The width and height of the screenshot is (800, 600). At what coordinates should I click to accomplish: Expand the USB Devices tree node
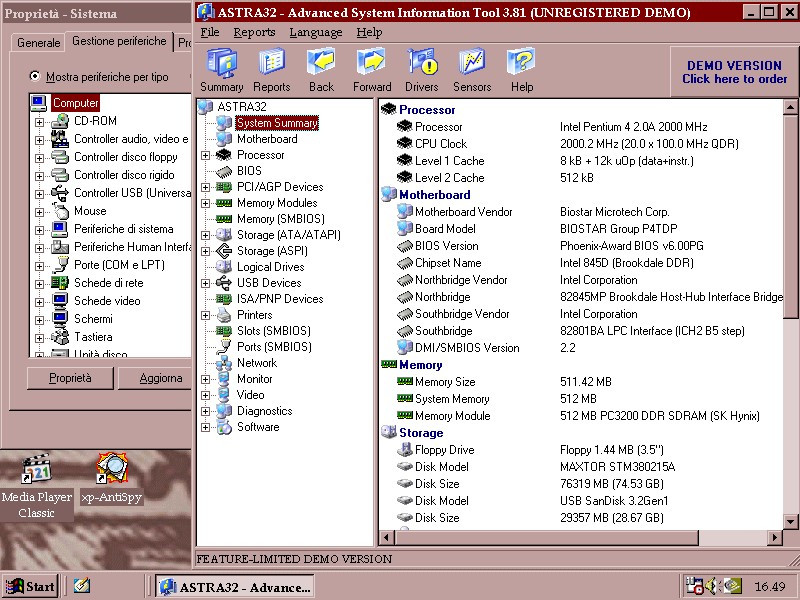(206, 283)
